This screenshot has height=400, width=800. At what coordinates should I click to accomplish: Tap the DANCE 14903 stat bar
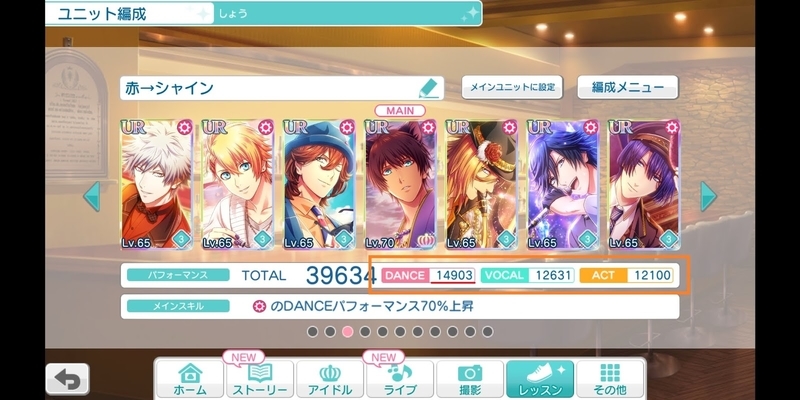429,276
